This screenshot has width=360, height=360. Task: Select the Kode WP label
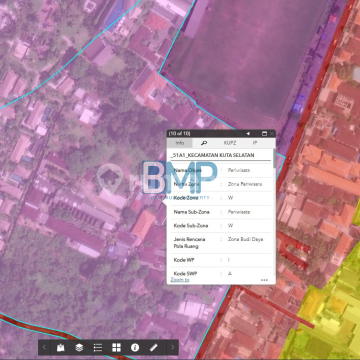tap(183, 260)
